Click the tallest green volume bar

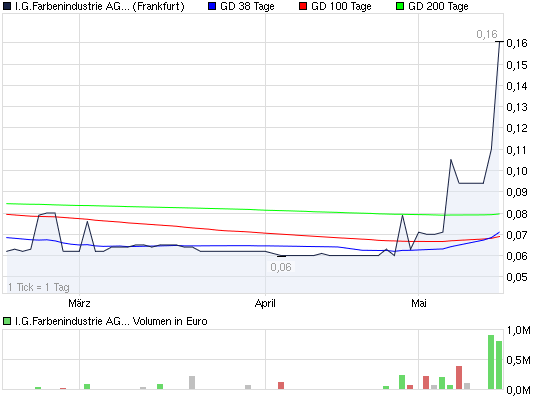491,362
